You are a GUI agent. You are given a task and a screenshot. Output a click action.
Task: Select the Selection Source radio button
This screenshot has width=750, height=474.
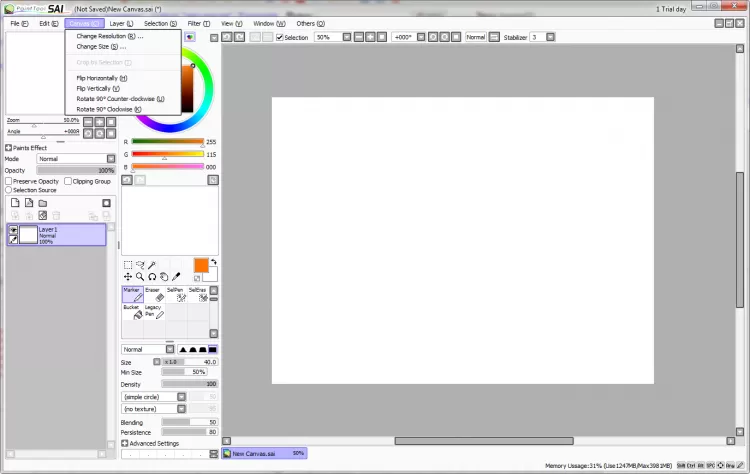pyautogui.click(x=9, y=190)
